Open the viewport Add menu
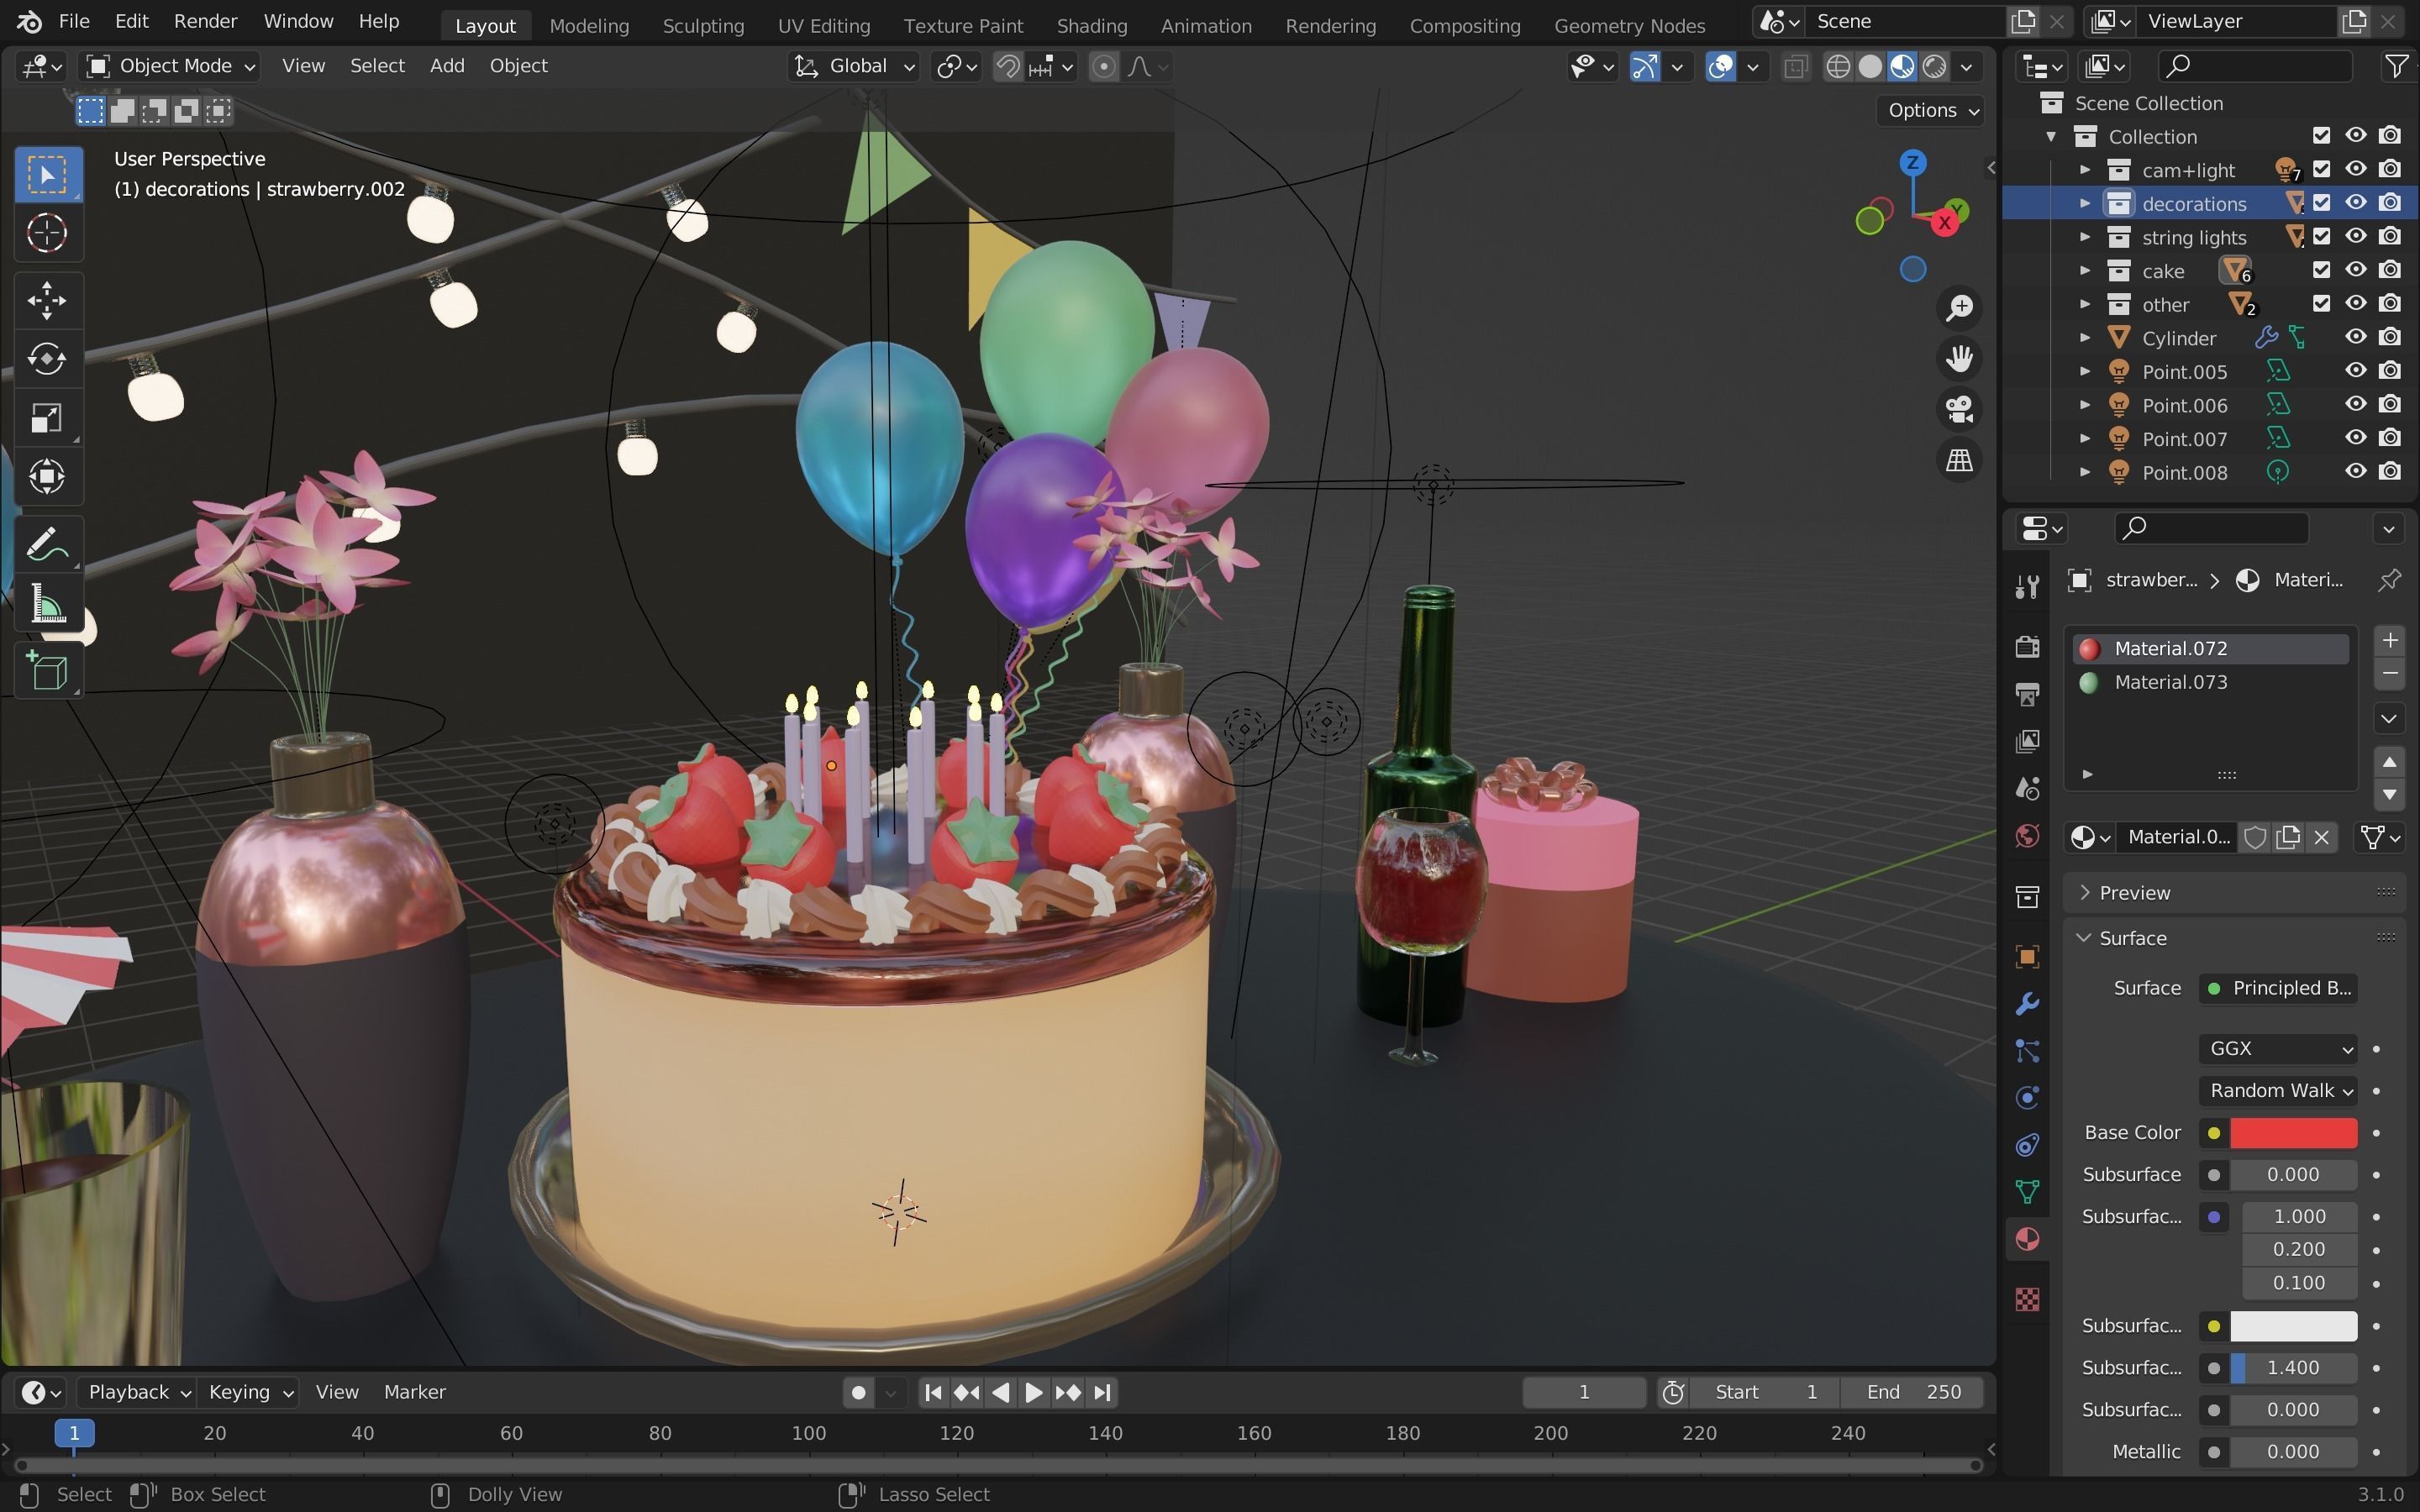Viewport: 2420px width, 1512px height. click(447, 66)
